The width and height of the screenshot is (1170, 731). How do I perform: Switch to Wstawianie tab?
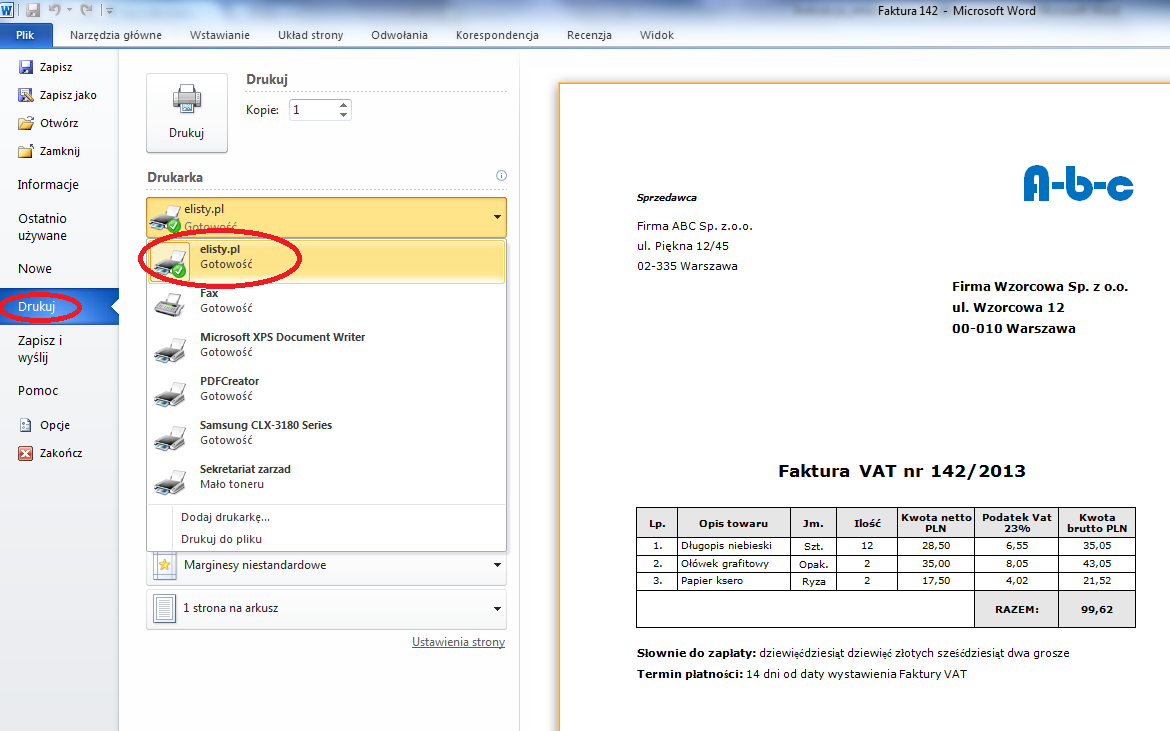219,35
